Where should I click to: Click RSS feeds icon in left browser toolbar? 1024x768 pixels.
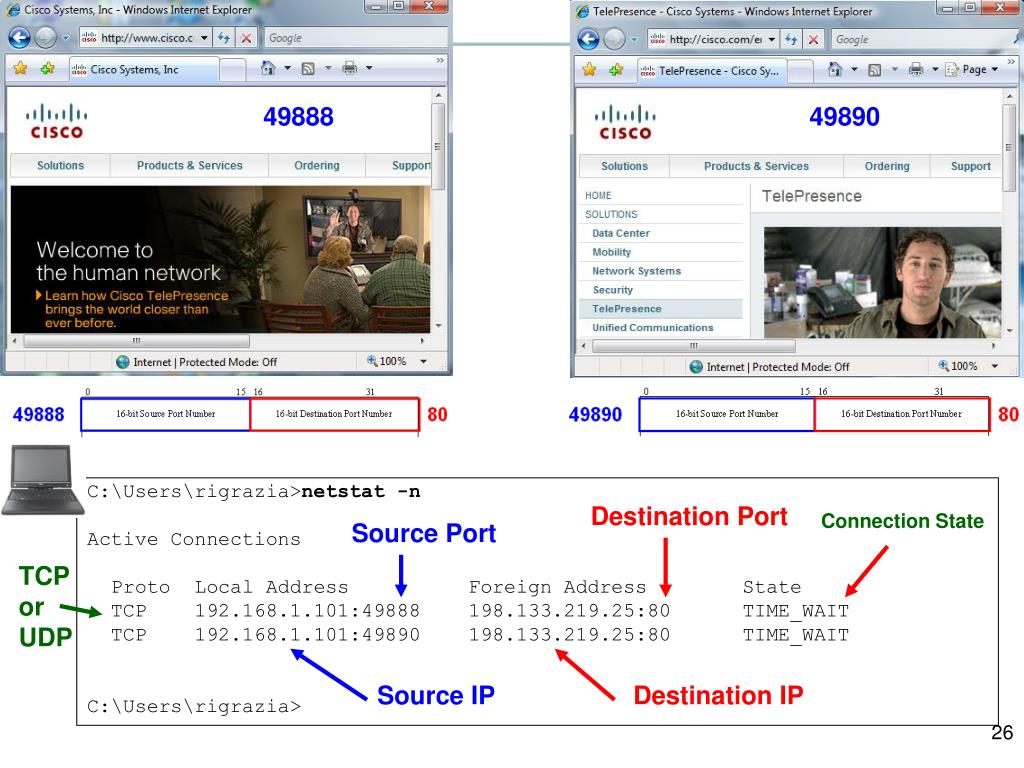[x=308, y=69]
